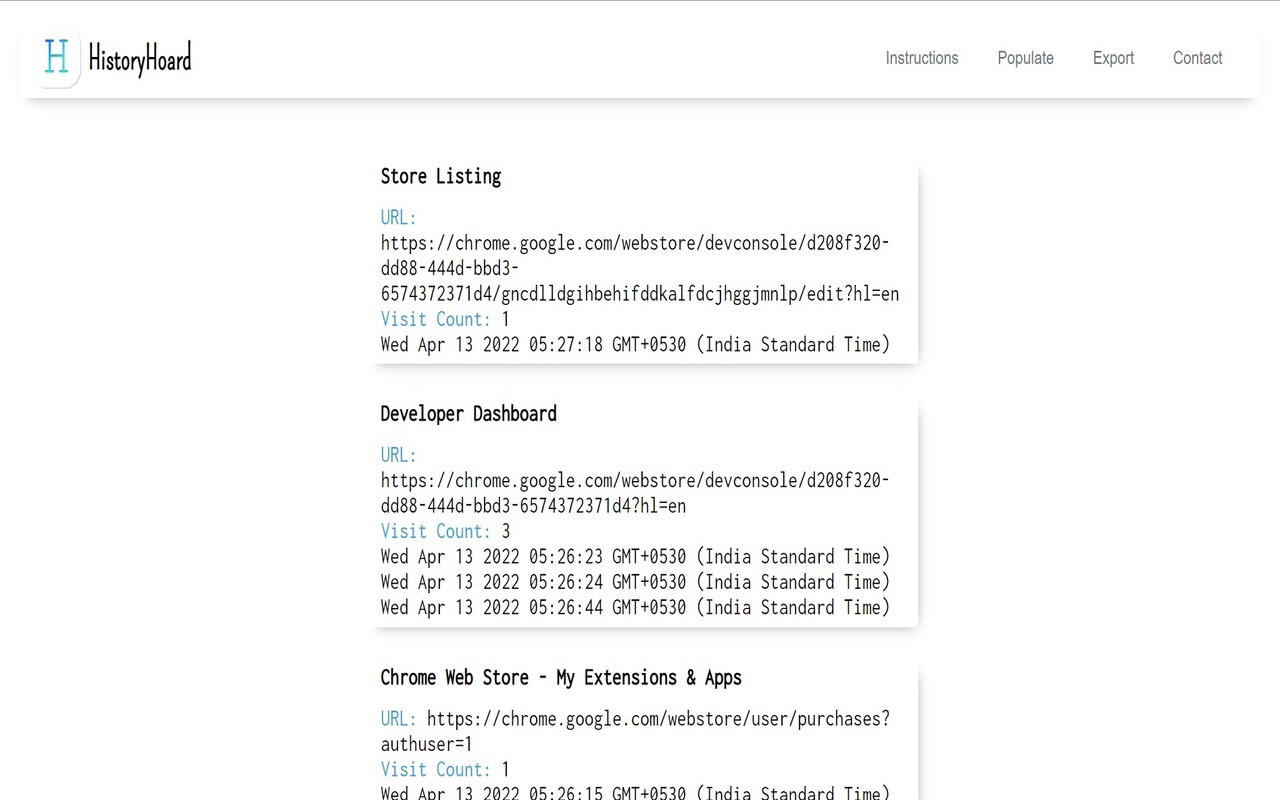Click the Chrome Web Store Visit Count label
The width and height of the screenshot is (1280, 800).
[435, 769]
